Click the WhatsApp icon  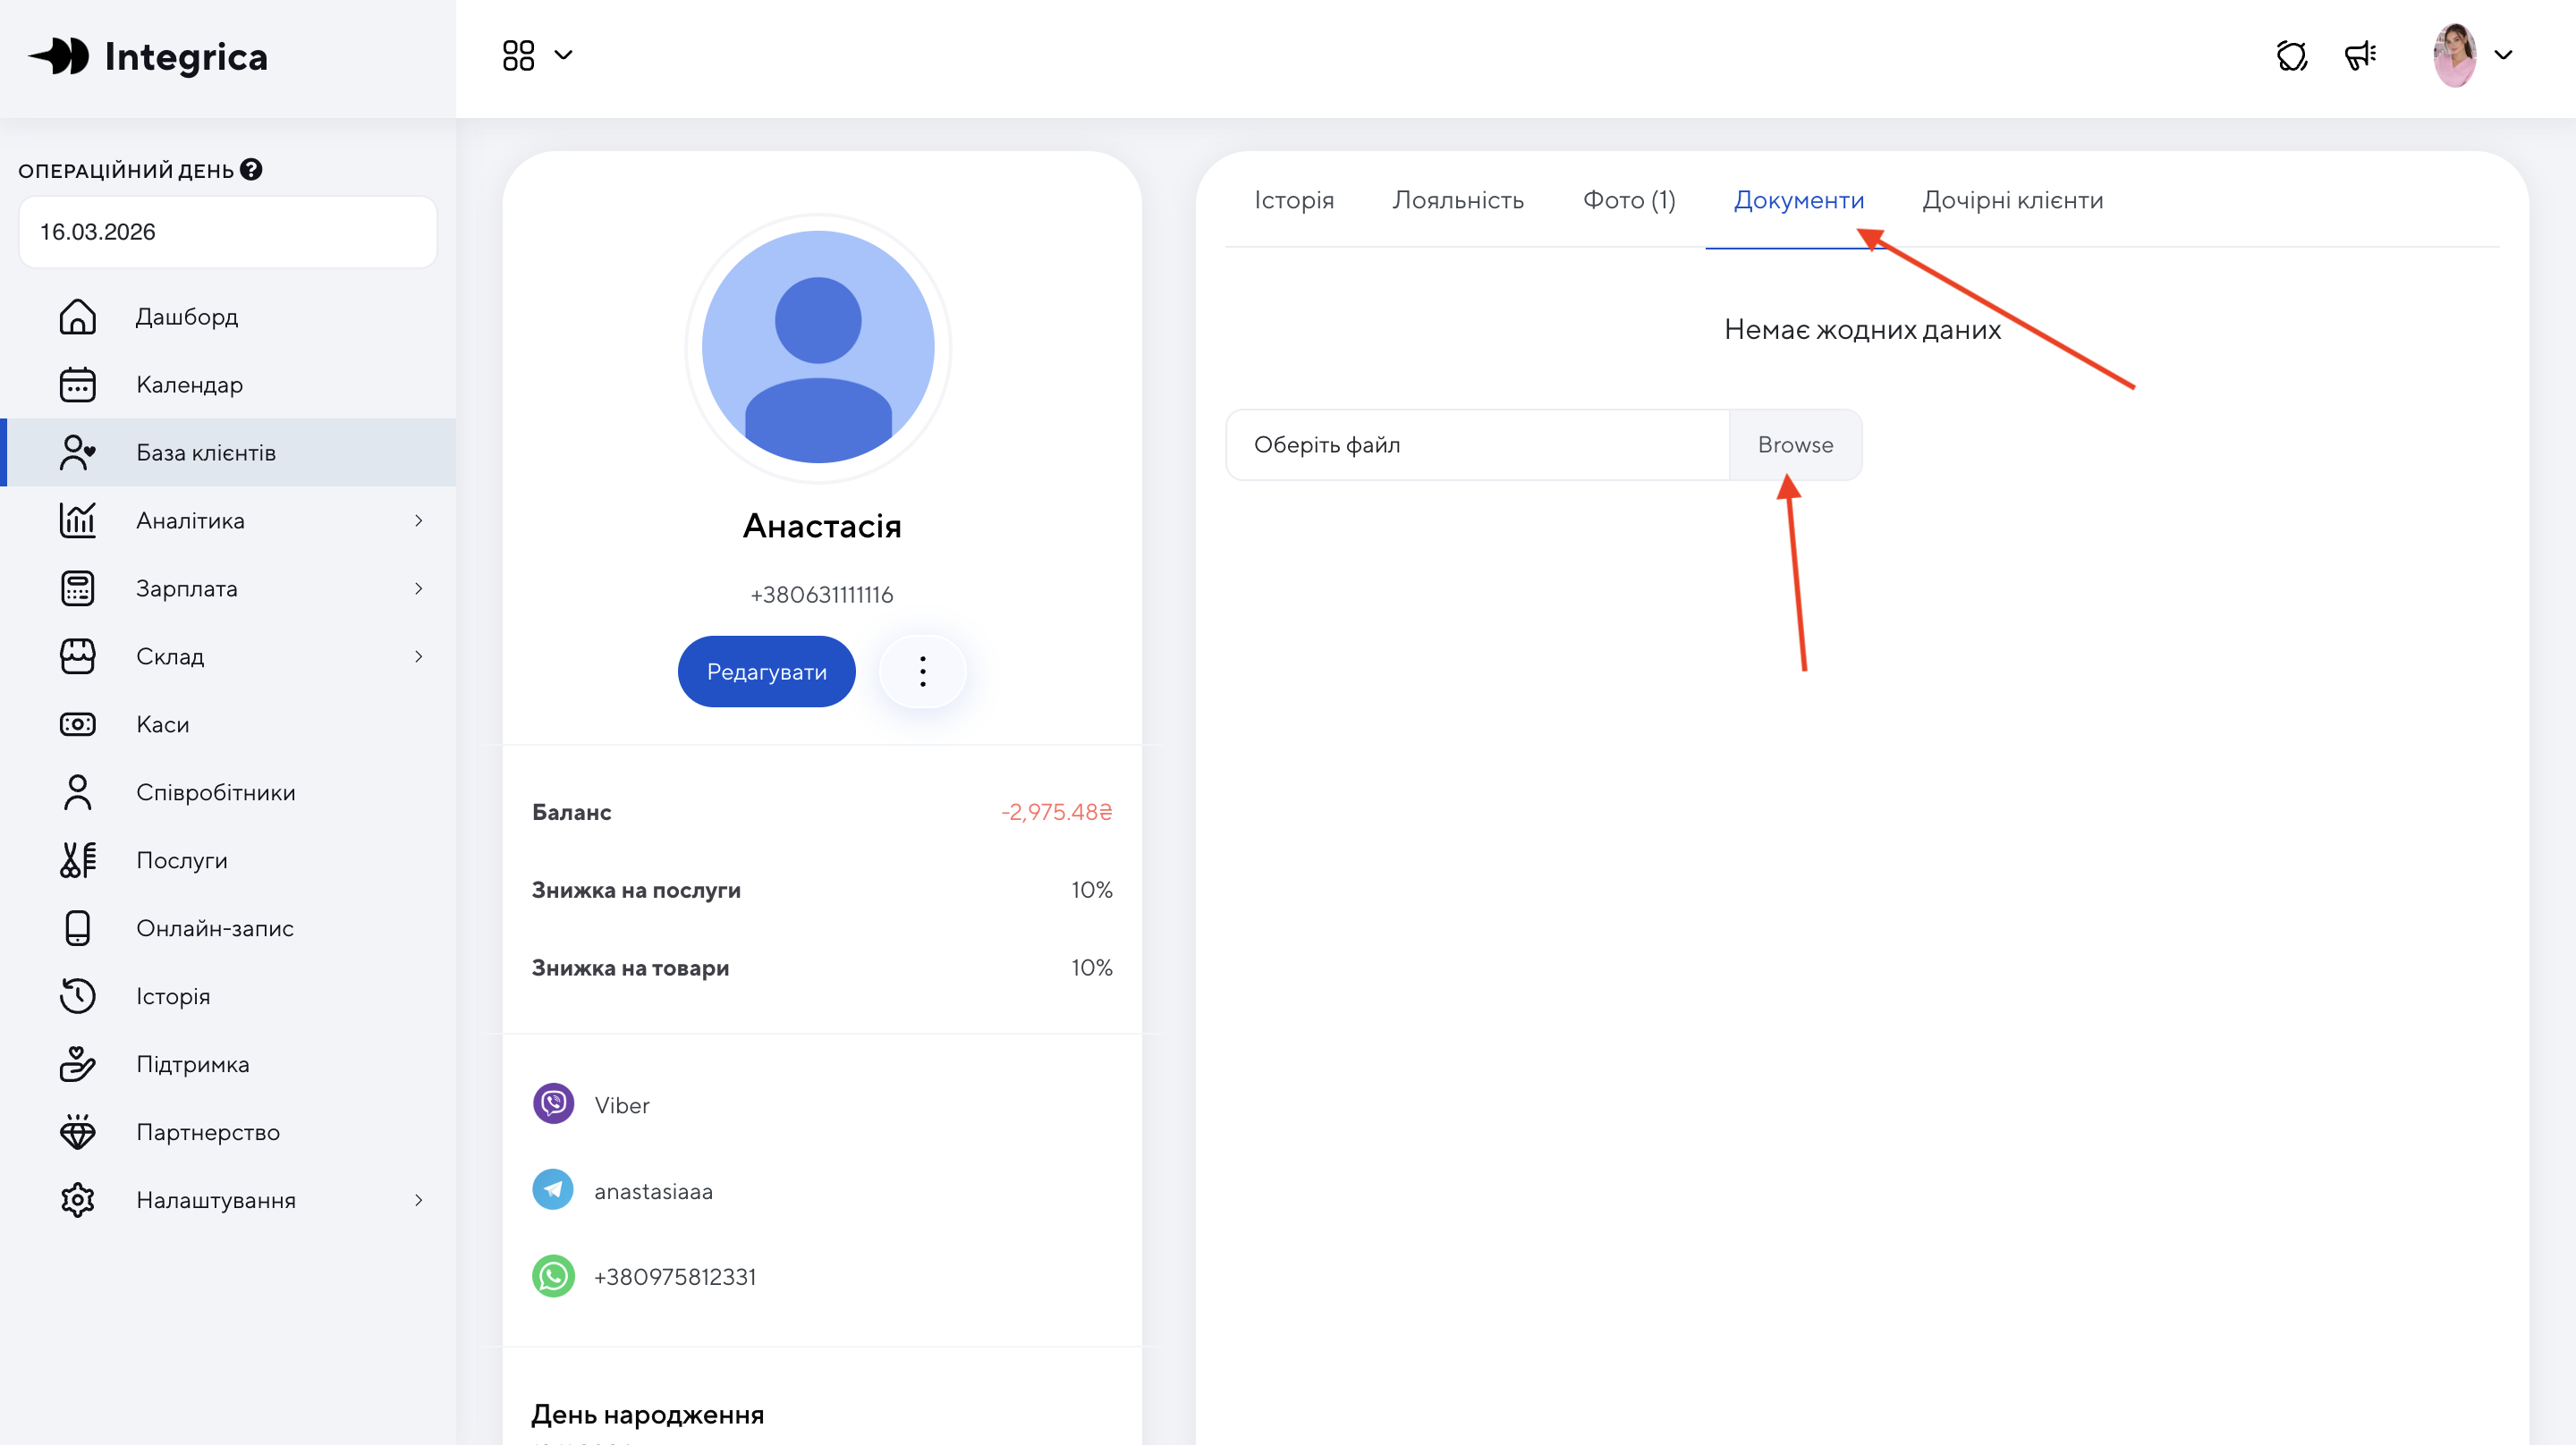553,1276
